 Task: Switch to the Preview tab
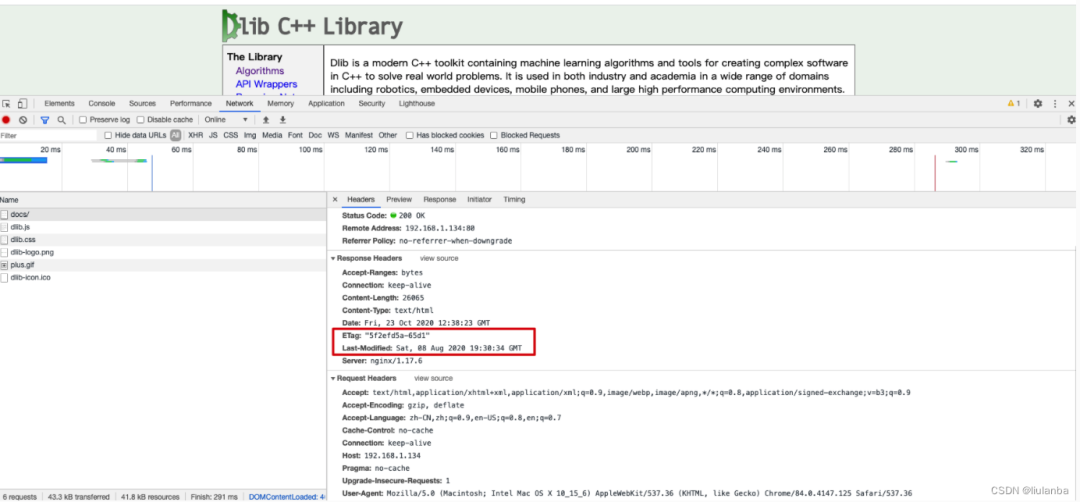[399, 200]
